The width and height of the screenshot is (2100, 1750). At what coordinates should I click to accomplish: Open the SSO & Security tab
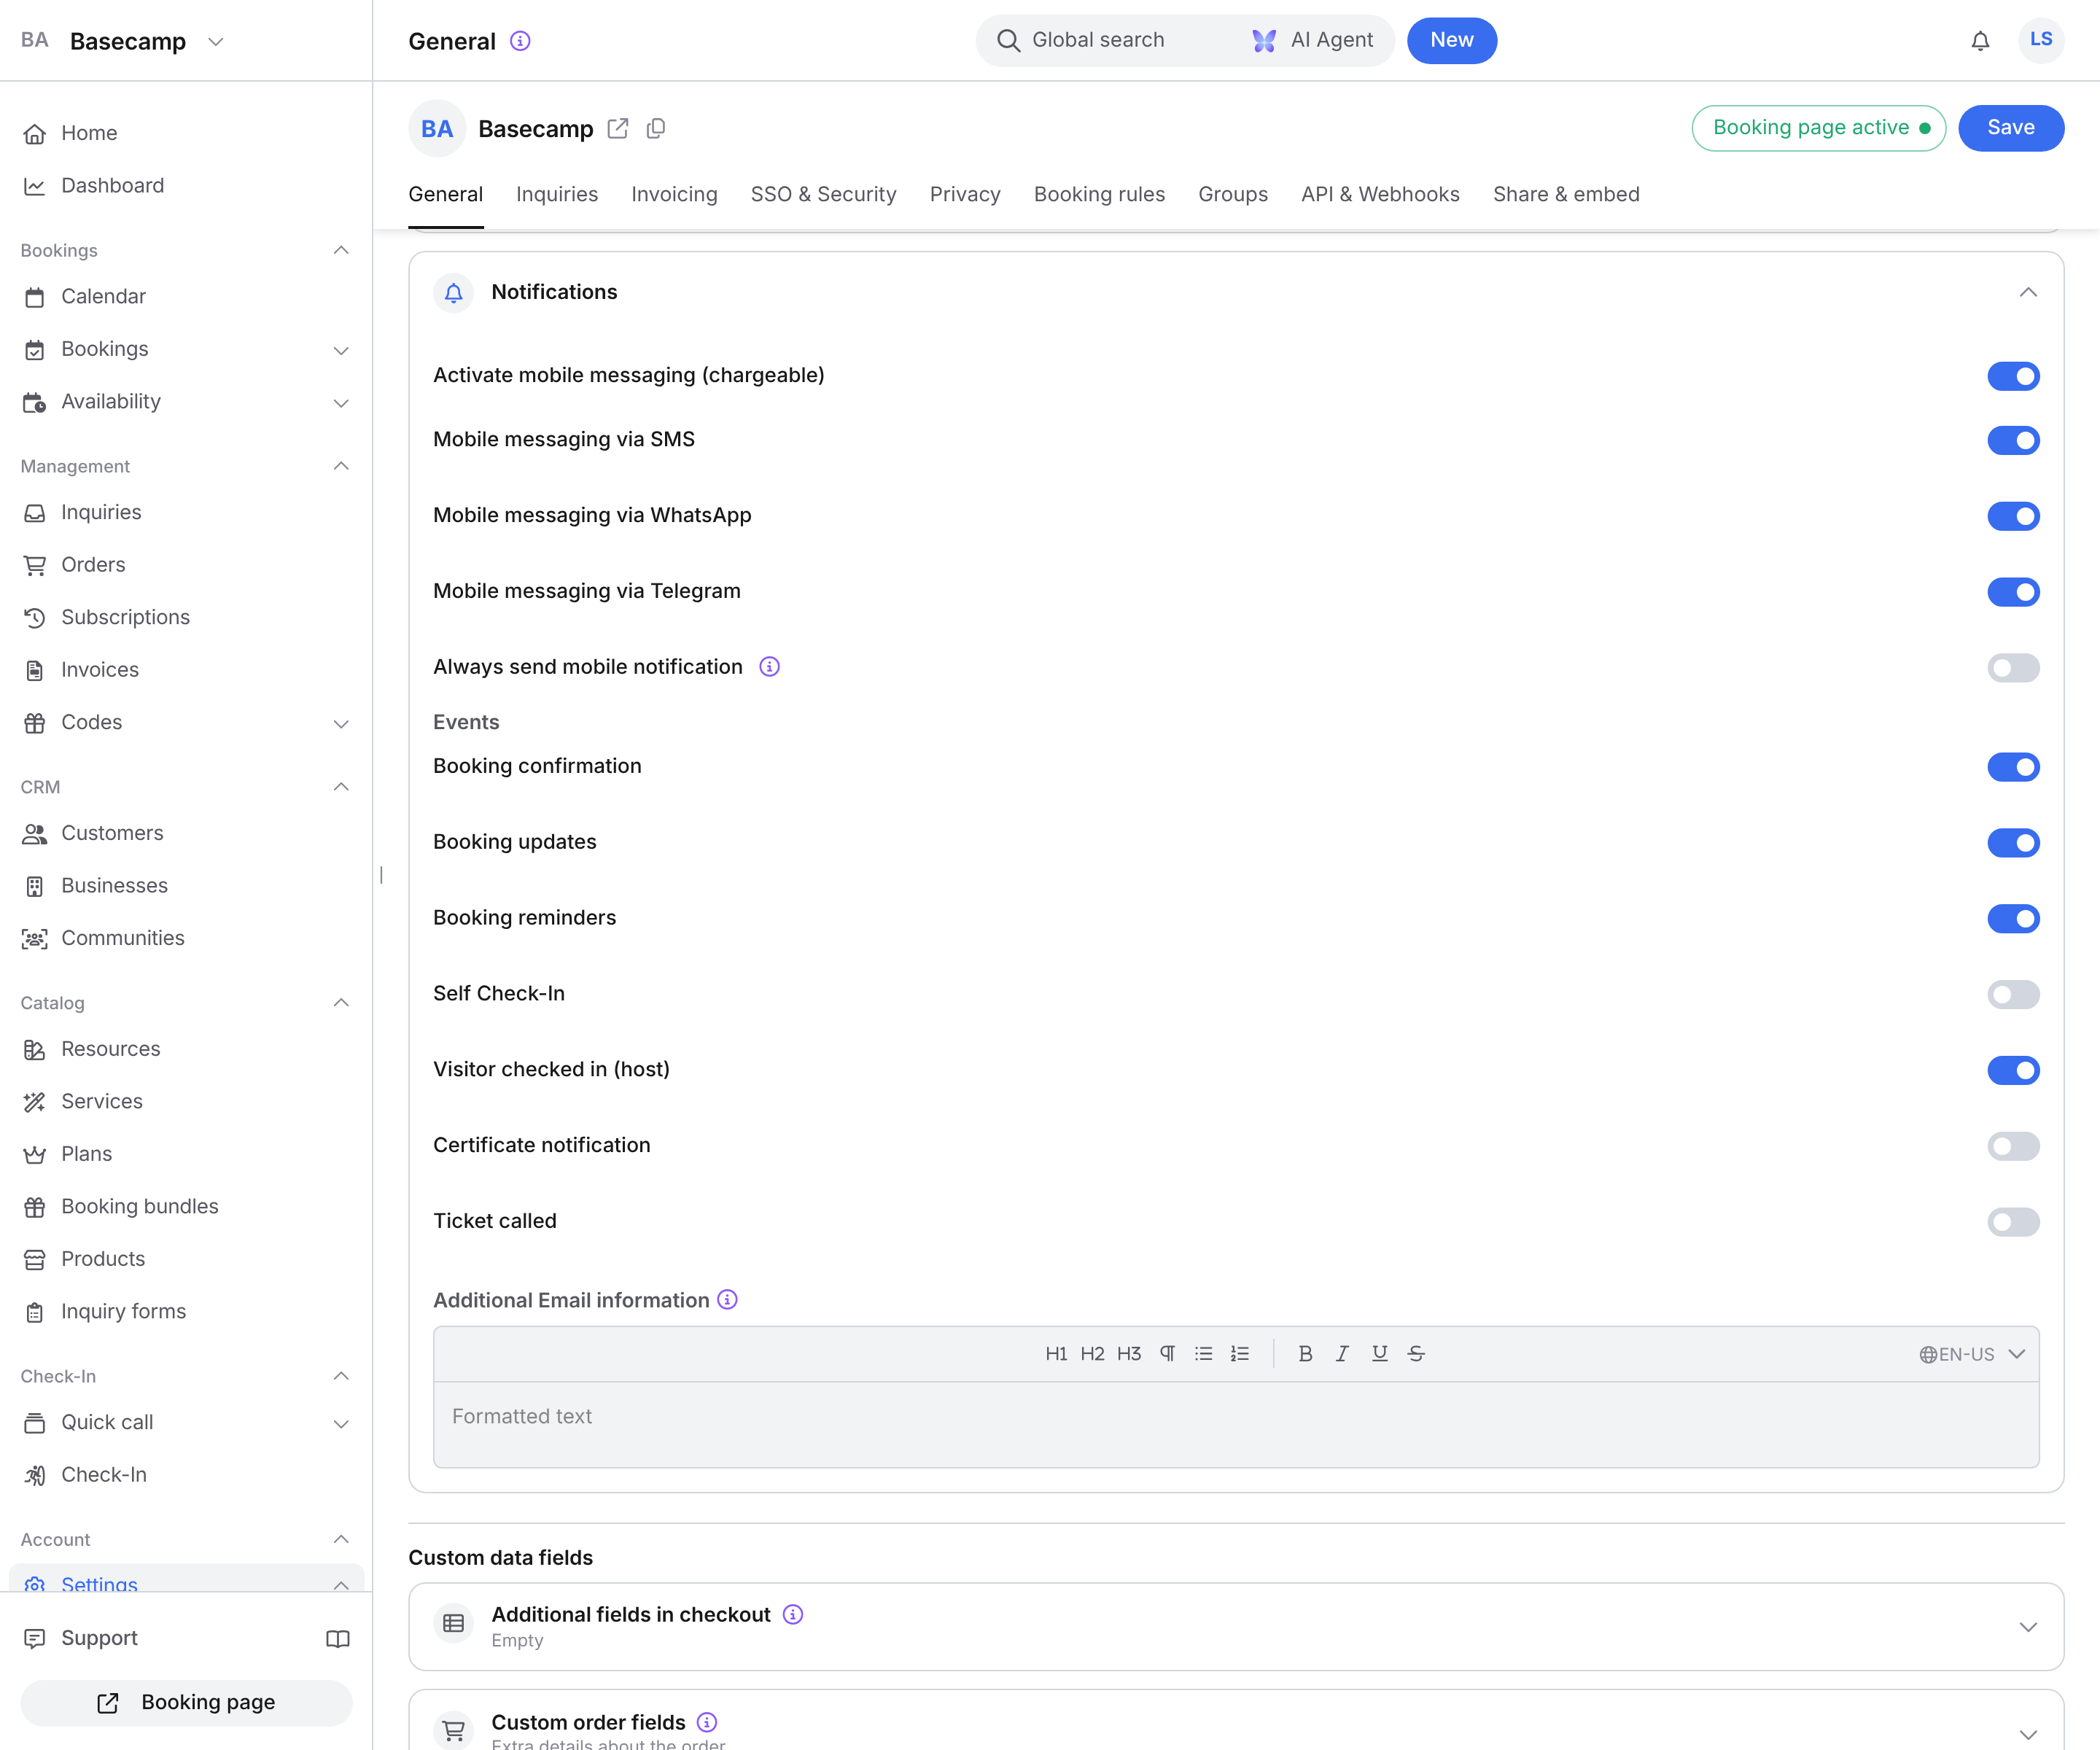[823, 194]
